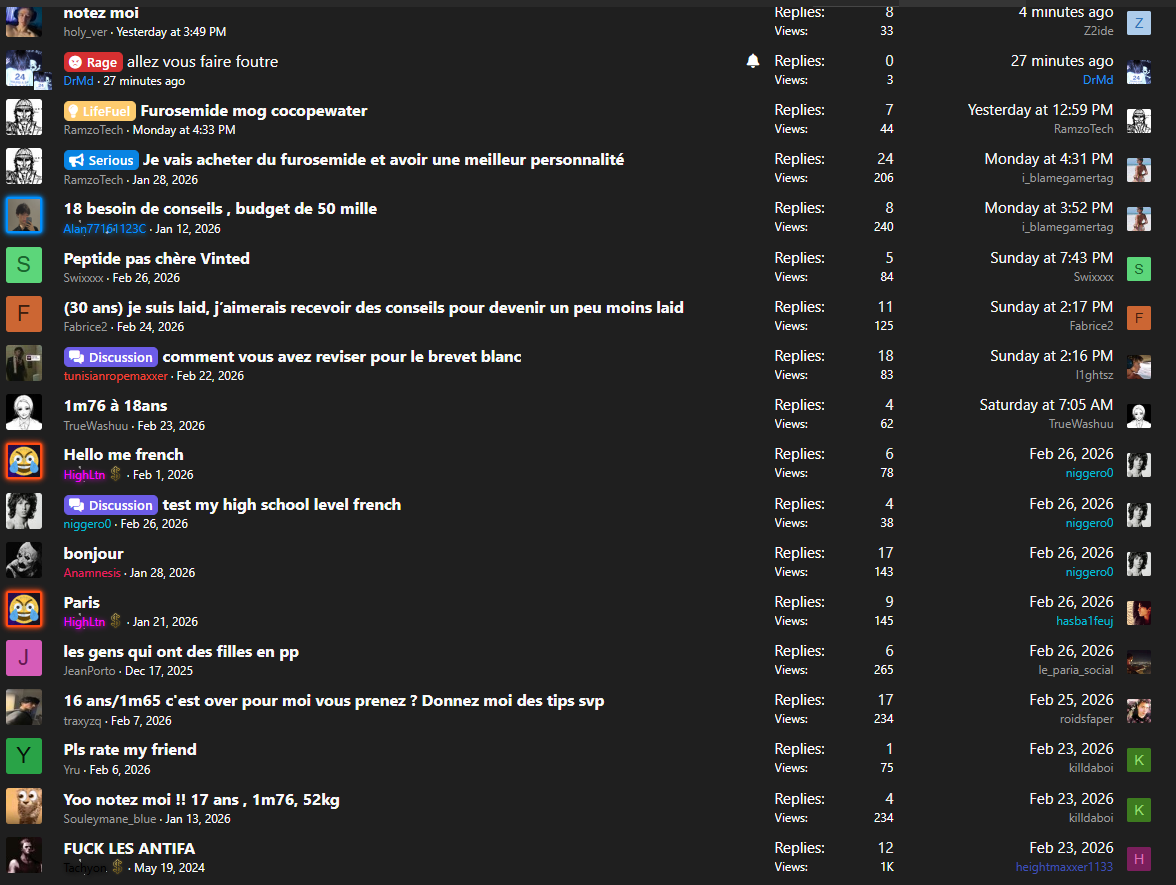This screenshot has width=1176, height=885.
Task: Click Discussion tag on brevet blanc thread
Action: pyautogui.click(x=111, y=357)
